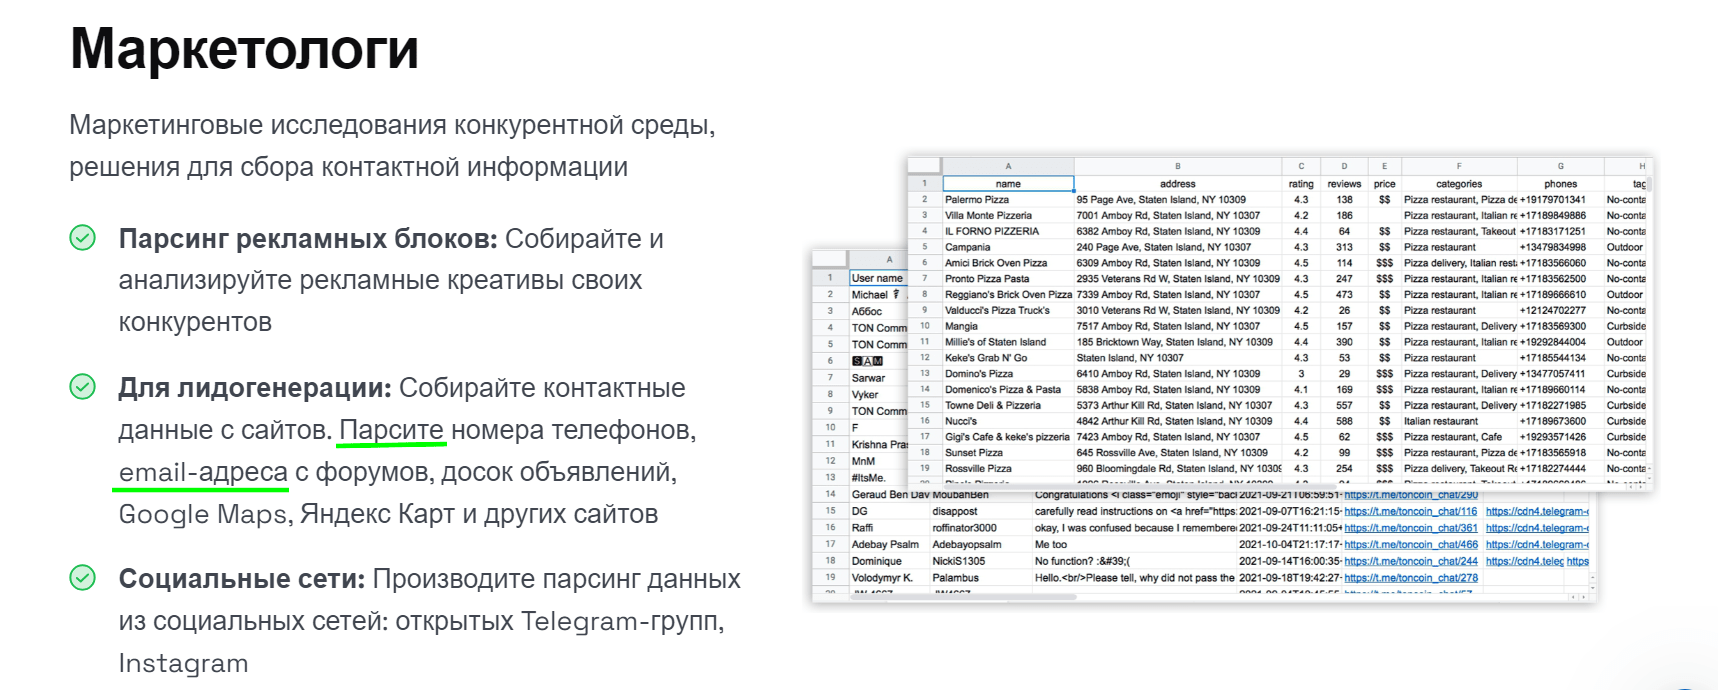Click the green checkmark beside Парсинг рекламных блоков
This screenshot has height=690, width=1718.
(83, 238)
